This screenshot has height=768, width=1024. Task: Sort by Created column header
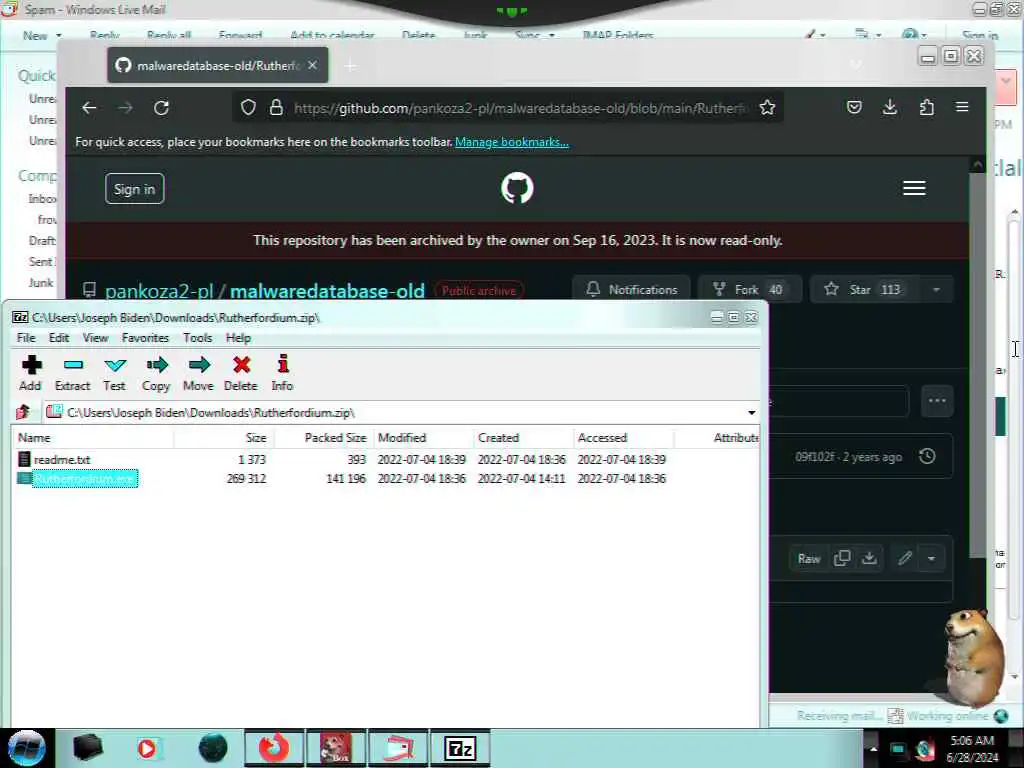click(523, 438)
